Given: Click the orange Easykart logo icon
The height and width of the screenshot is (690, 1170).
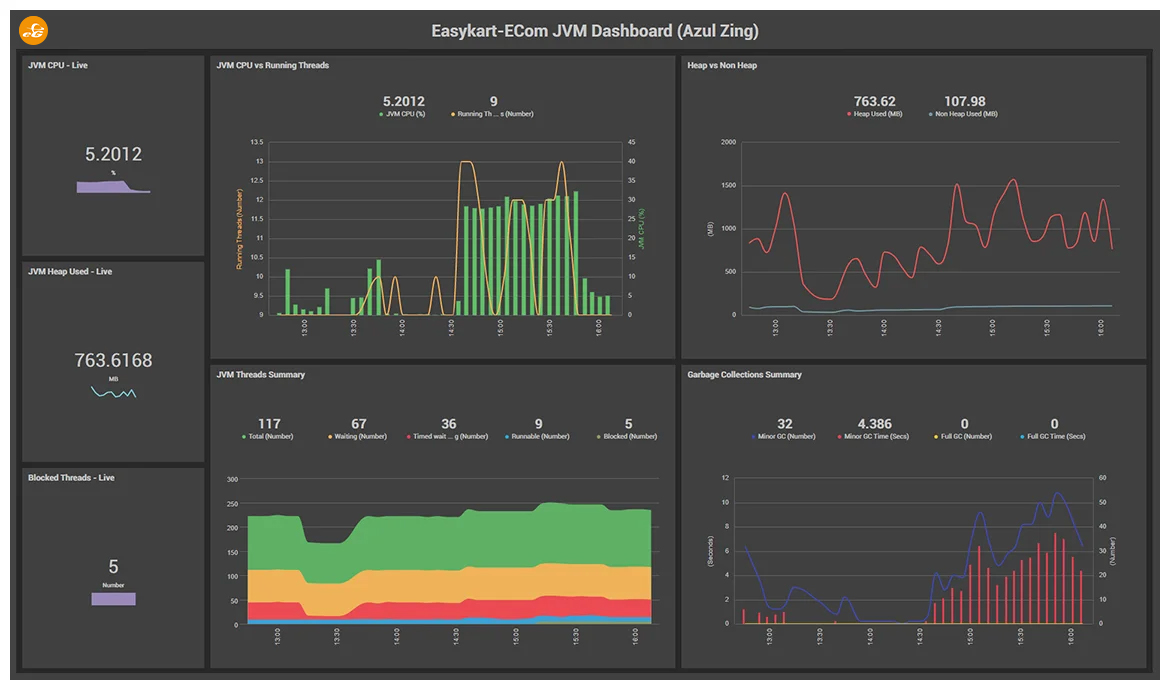Looking at the screenshot, I should (33, 30).
